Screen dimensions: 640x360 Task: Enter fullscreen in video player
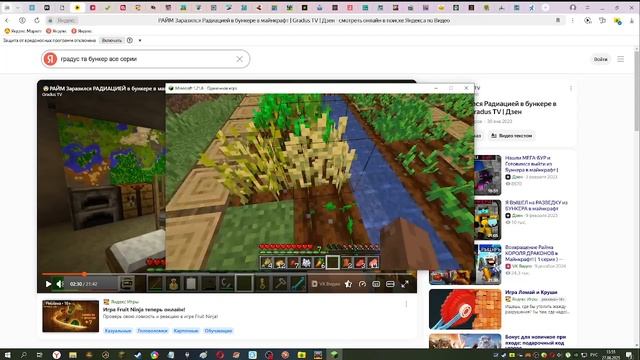[x=404, y=284]
